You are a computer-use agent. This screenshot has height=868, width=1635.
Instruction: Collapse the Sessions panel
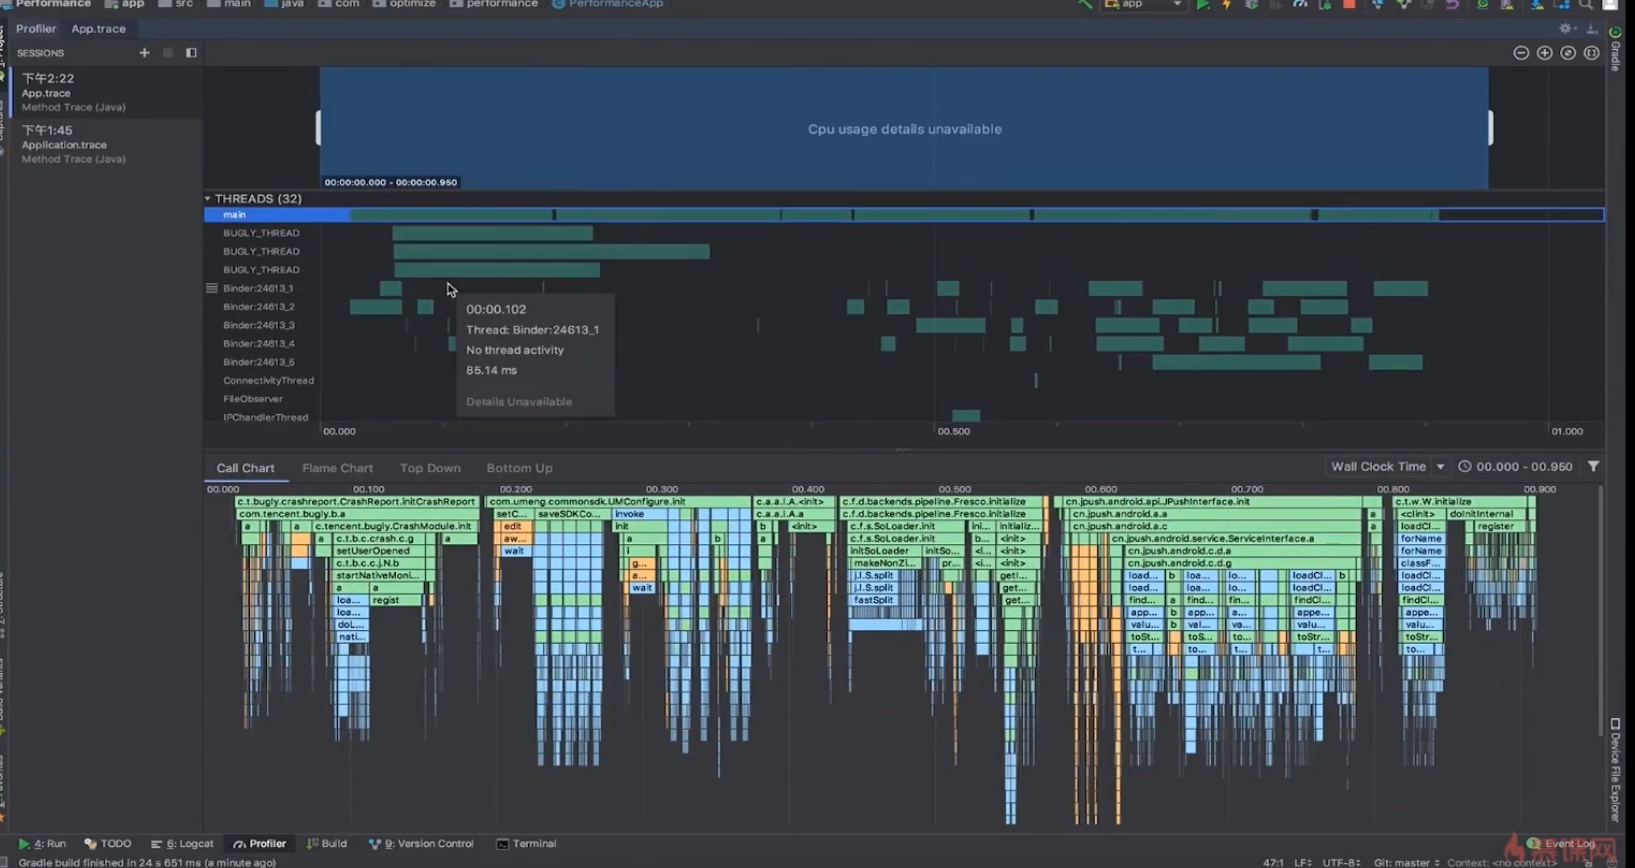pyautogui.click(x=191, y=53)
